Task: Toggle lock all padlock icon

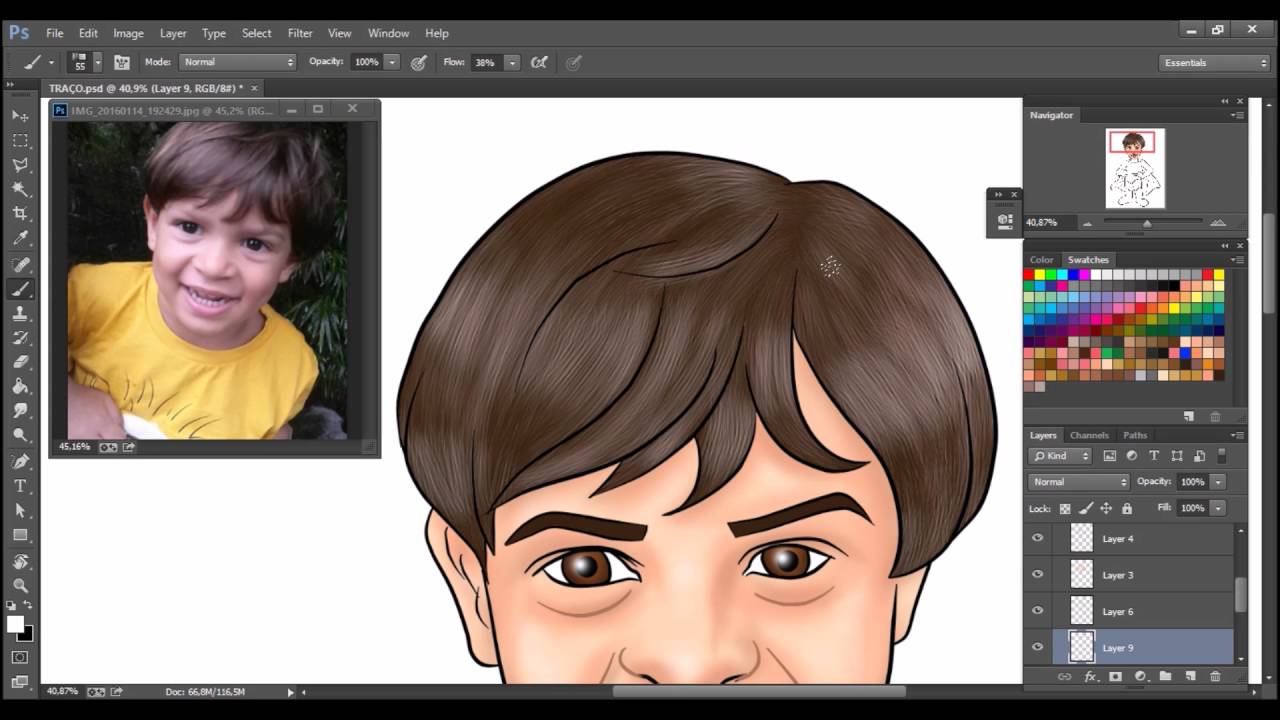Action: (x=1127, y=508)
